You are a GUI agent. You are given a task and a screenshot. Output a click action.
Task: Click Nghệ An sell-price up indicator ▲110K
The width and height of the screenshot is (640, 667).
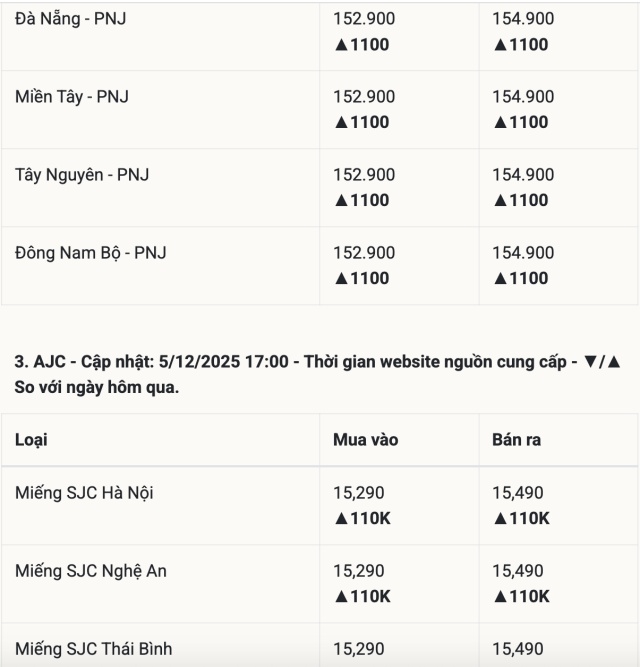point(521,596)
